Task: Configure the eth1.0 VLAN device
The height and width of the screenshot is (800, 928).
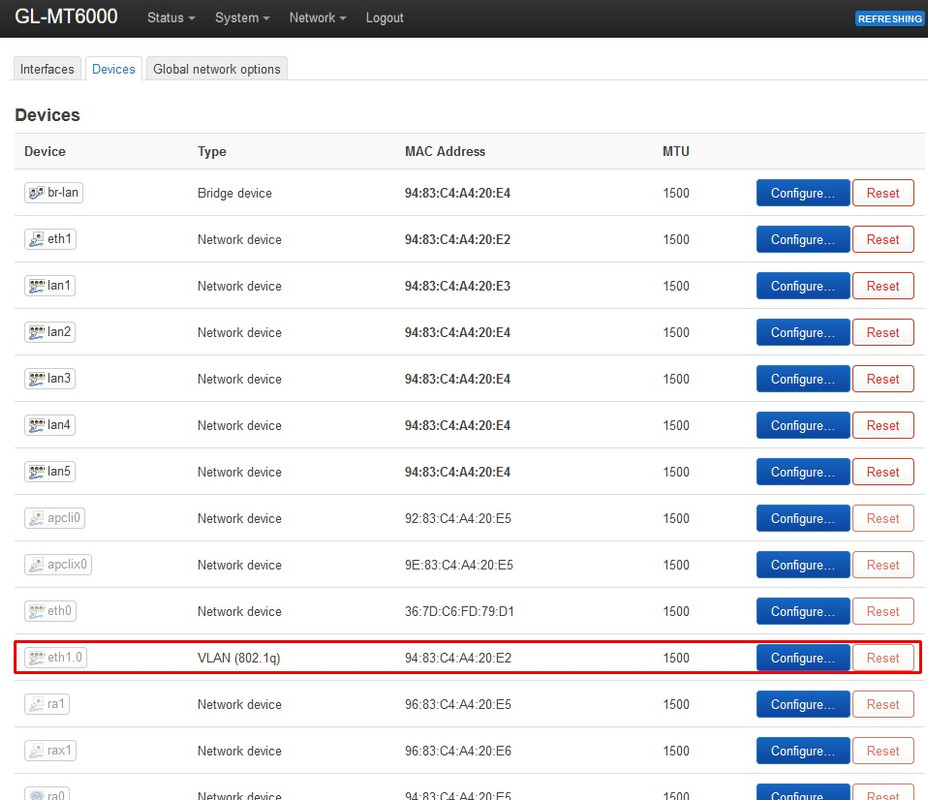Action: pyautogui.click(x=803, y=658)
